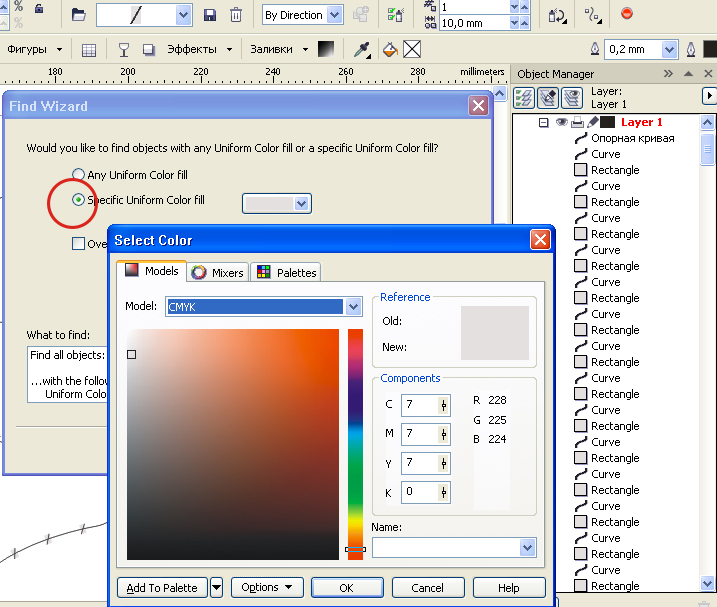
Task: Switch to the Mixers tab
Action: [218, 273]
